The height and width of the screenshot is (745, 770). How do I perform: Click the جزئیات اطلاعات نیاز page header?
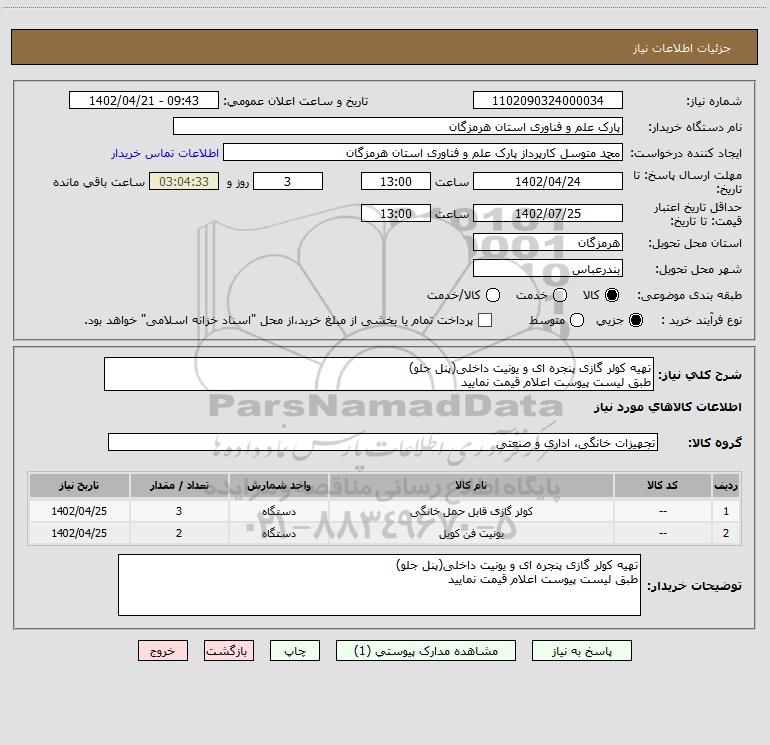tap(681, 48)
